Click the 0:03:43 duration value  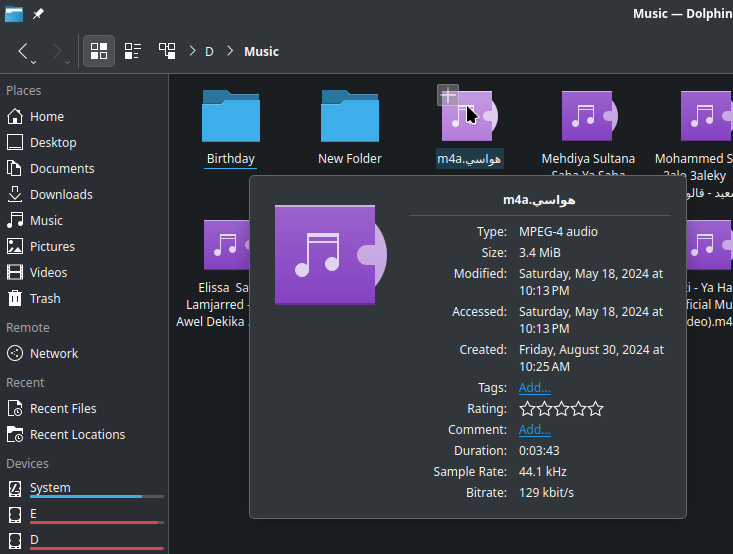point(539,451)
